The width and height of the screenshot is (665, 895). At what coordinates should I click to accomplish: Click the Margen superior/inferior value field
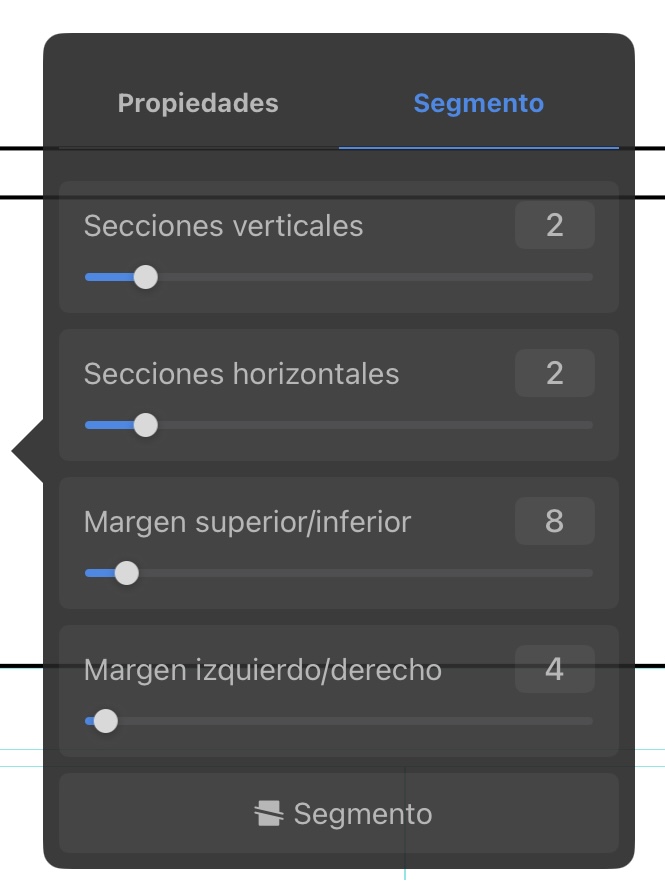(x=555, y=521)
